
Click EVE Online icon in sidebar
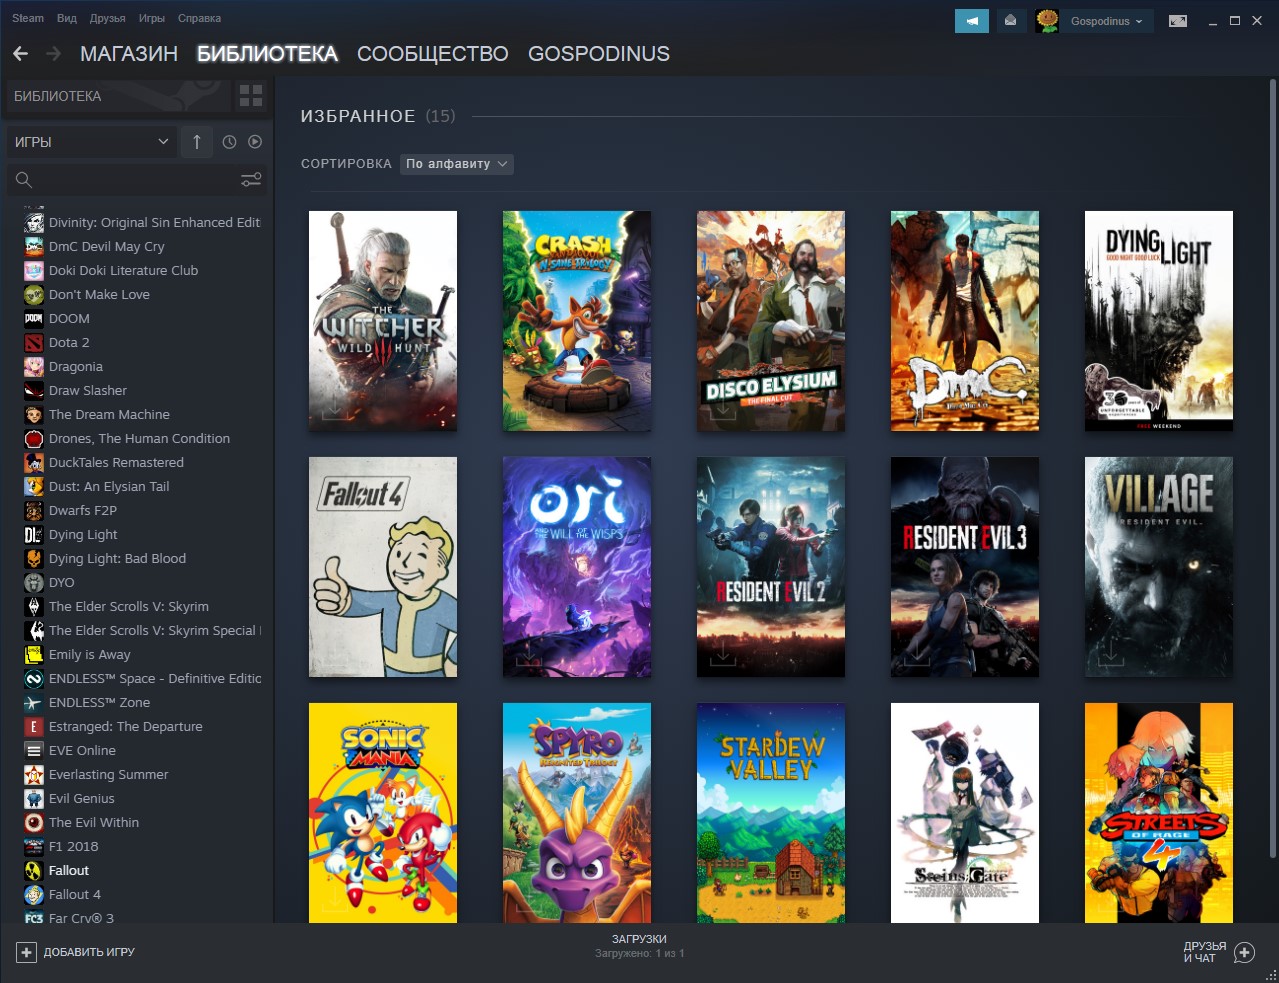[x=34, y=750]
